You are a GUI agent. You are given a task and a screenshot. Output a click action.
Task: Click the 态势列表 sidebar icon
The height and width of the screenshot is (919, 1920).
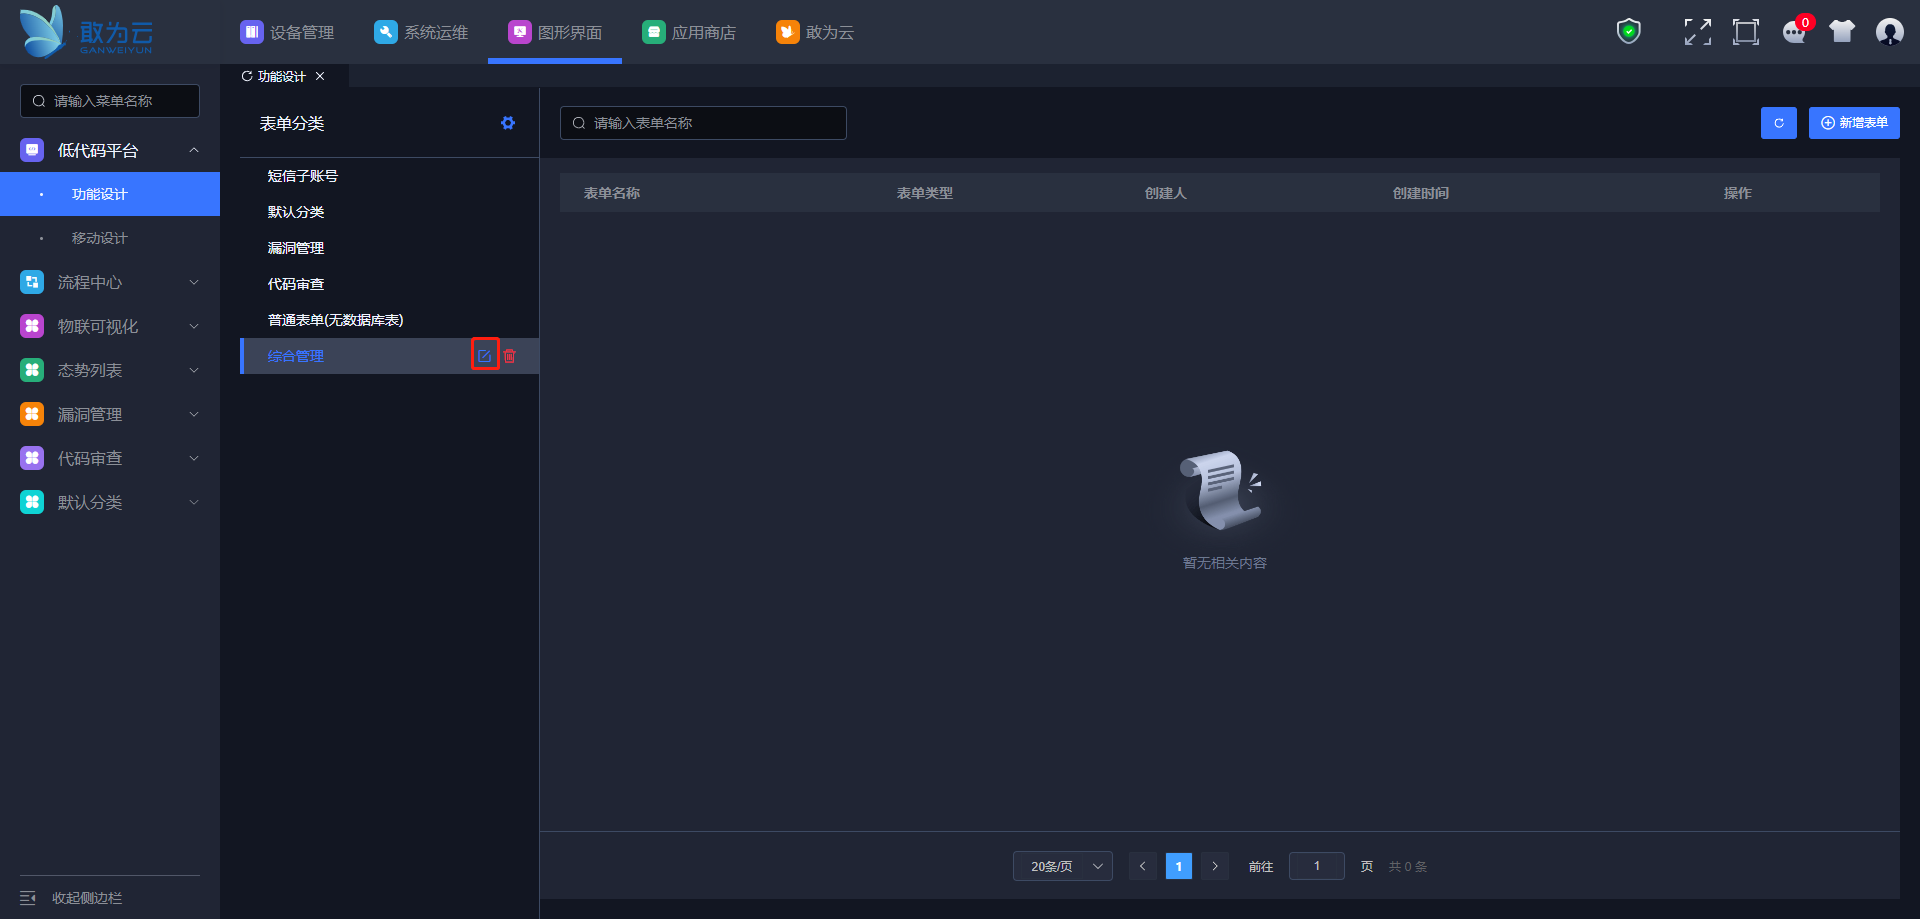(x=32, y=370)
